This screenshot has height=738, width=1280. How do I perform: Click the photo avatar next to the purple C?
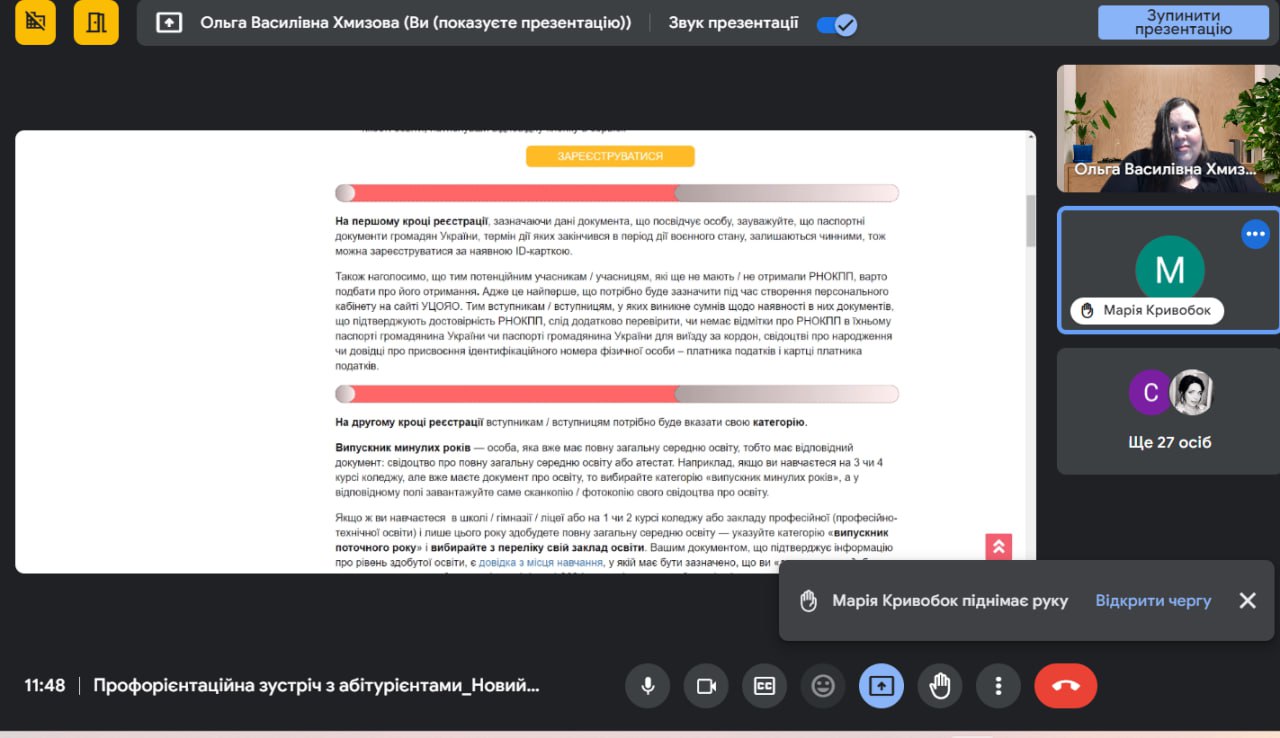[x=1192, y=392]
